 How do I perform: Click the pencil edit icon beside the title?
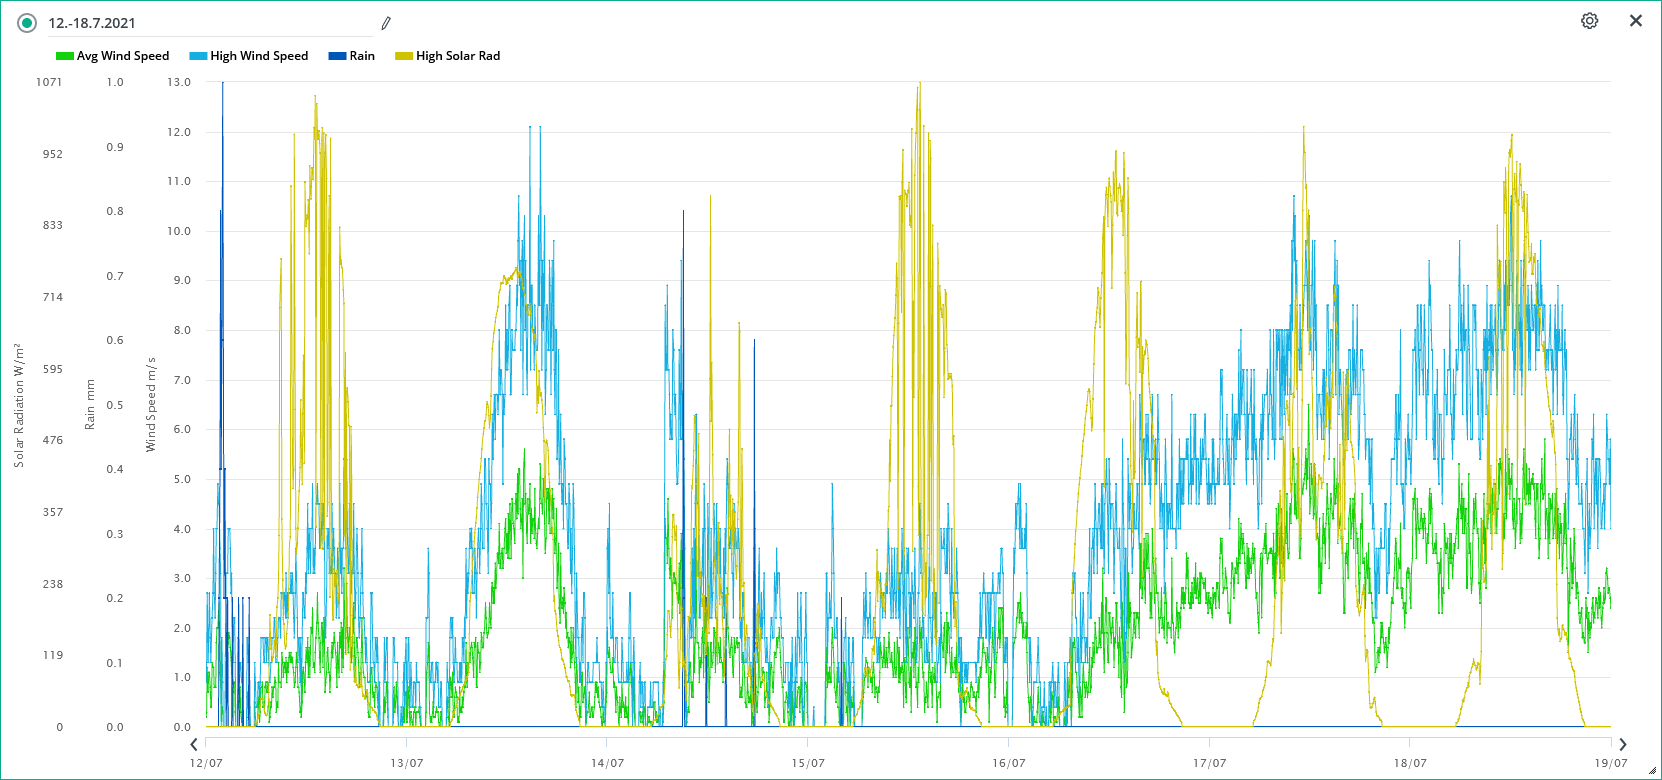click(386, 23)
